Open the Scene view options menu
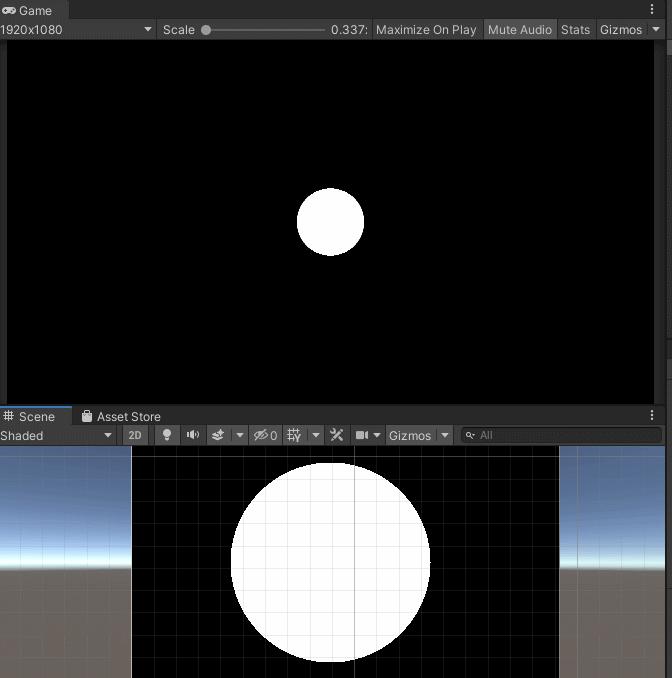Image resolution: width=672 pixels, height=678 pixels. coord(652,416)
